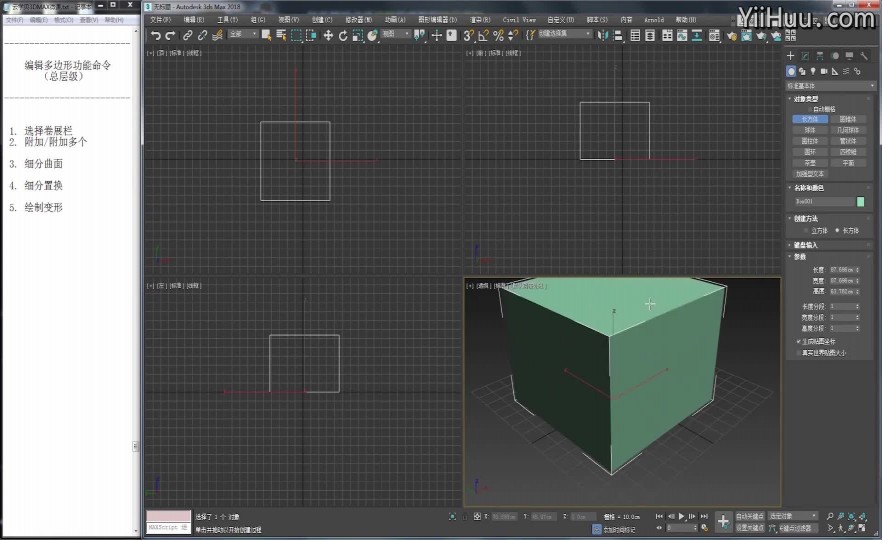Click the Cylinder primitive button

click(x=810, y=141)
